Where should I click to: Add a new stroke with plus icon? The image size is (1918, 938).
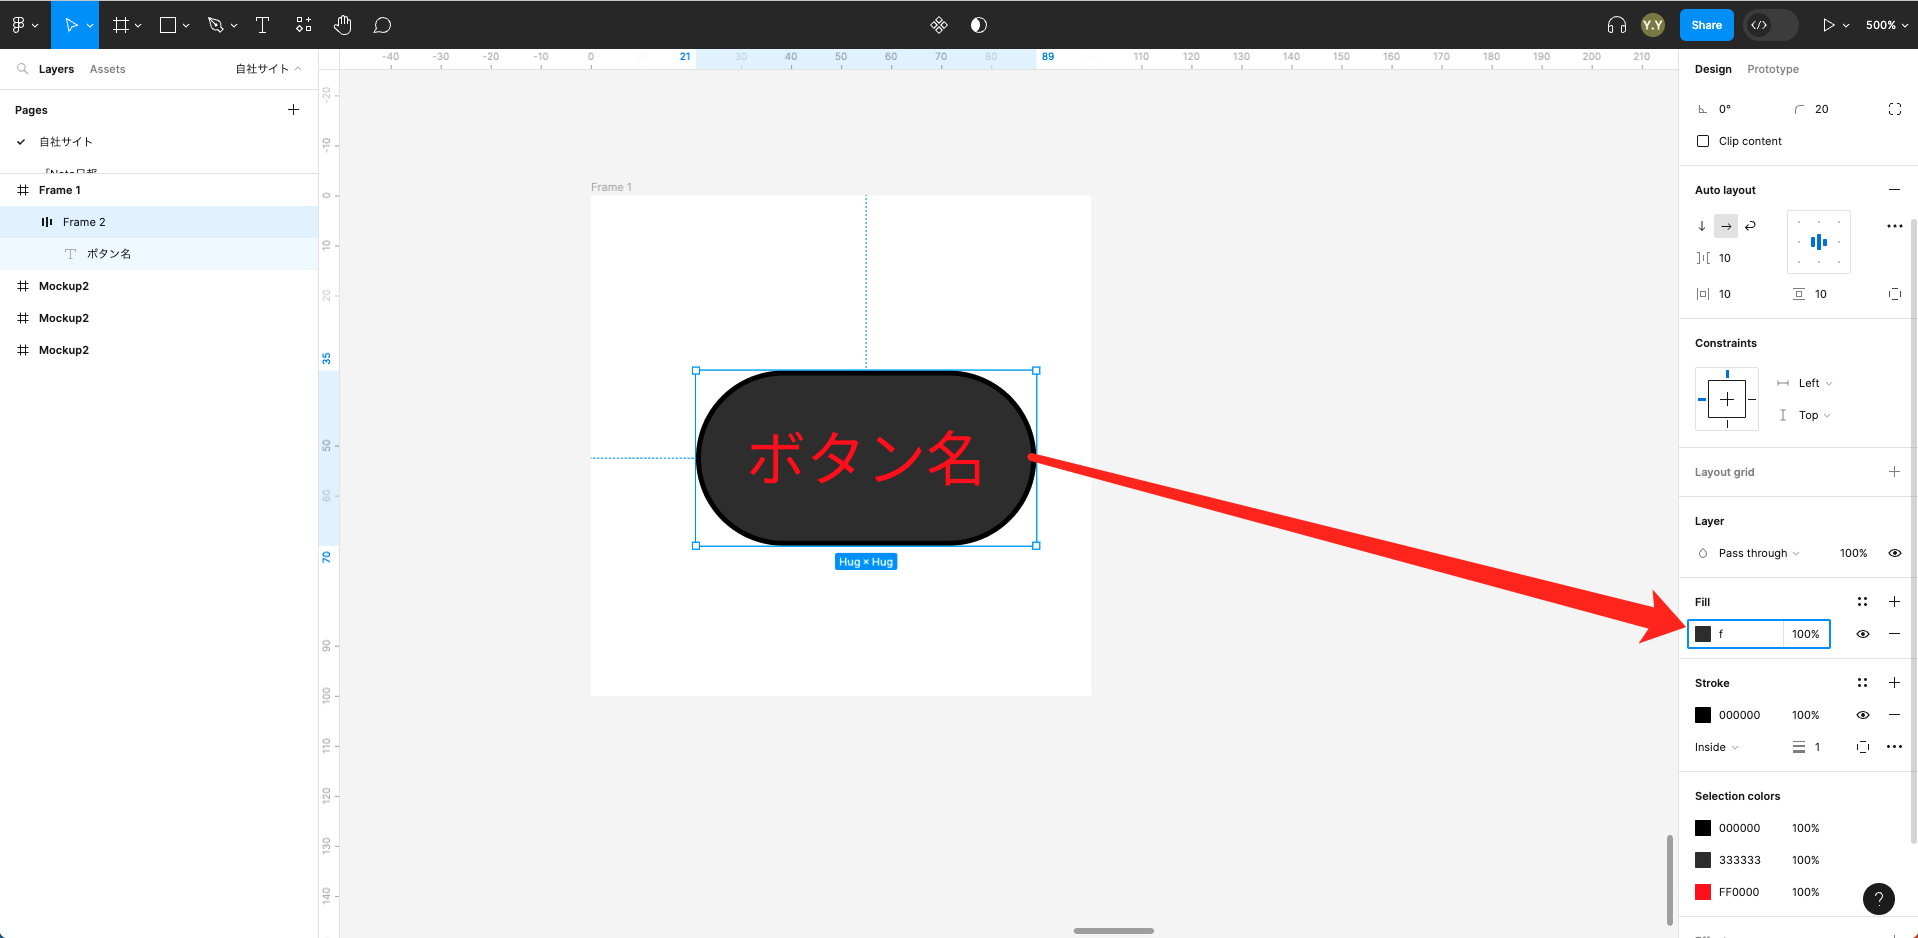tap(1894, 682)
